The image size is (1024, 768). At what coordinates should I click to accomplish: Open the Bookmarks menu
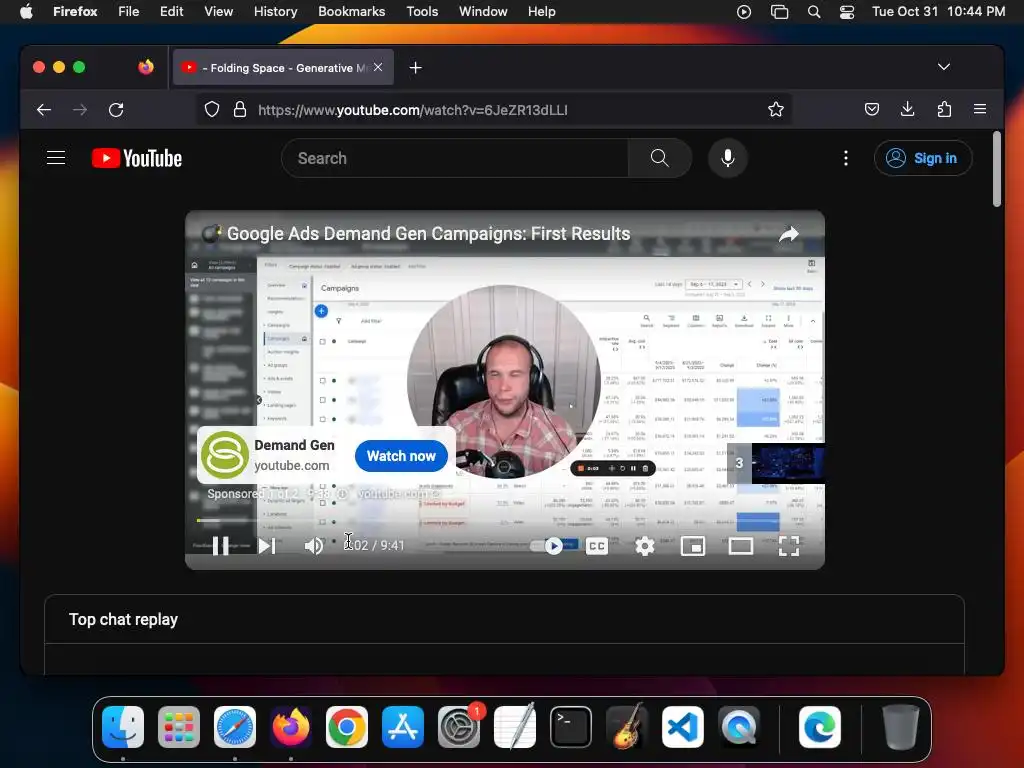pos(351,12)
